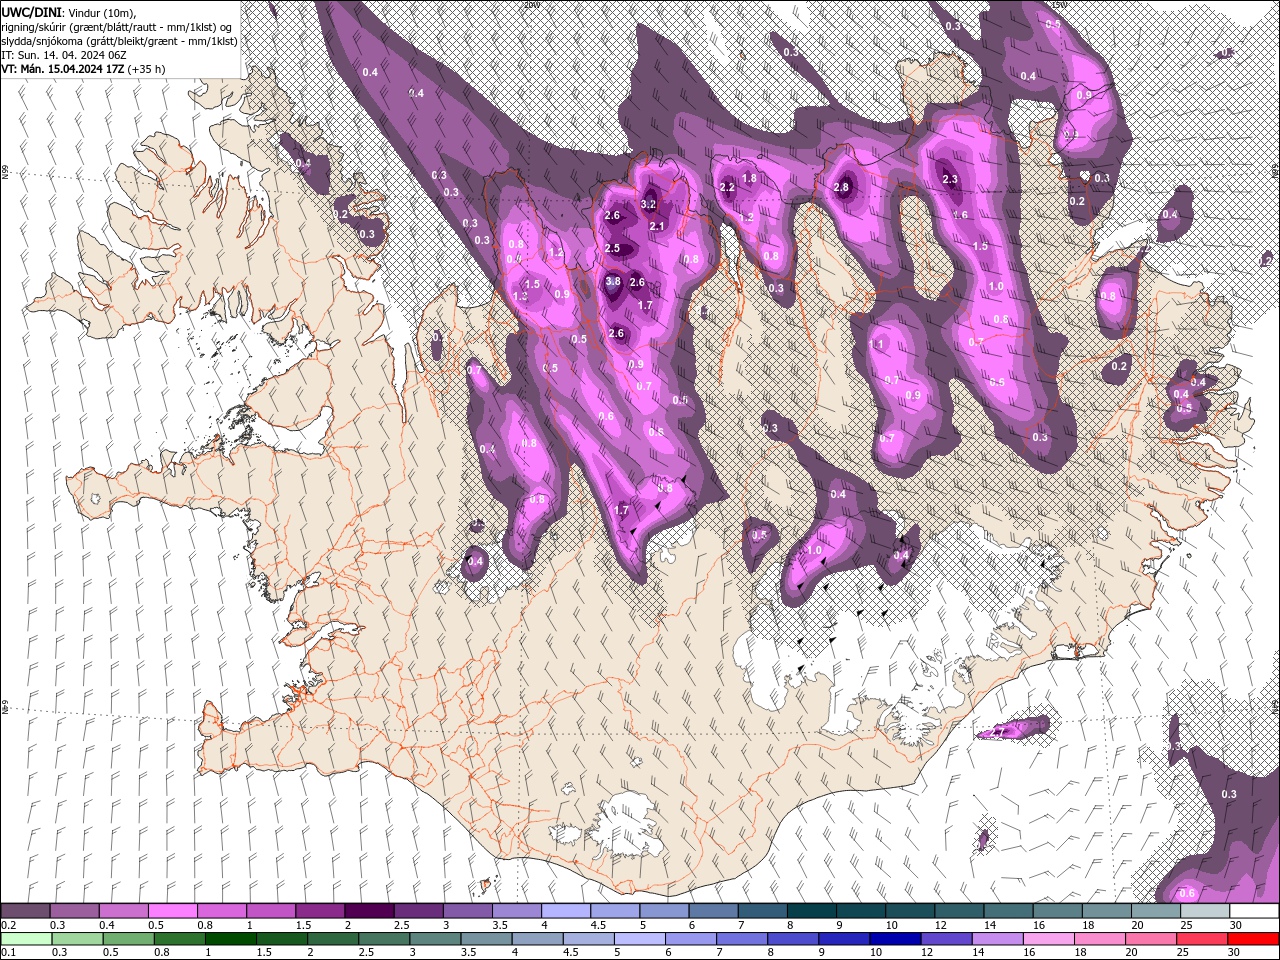This screenshot has height=960, width=1280.
Task: Click the 0.2 label under the top legend row
Action: tap(7, 925)
